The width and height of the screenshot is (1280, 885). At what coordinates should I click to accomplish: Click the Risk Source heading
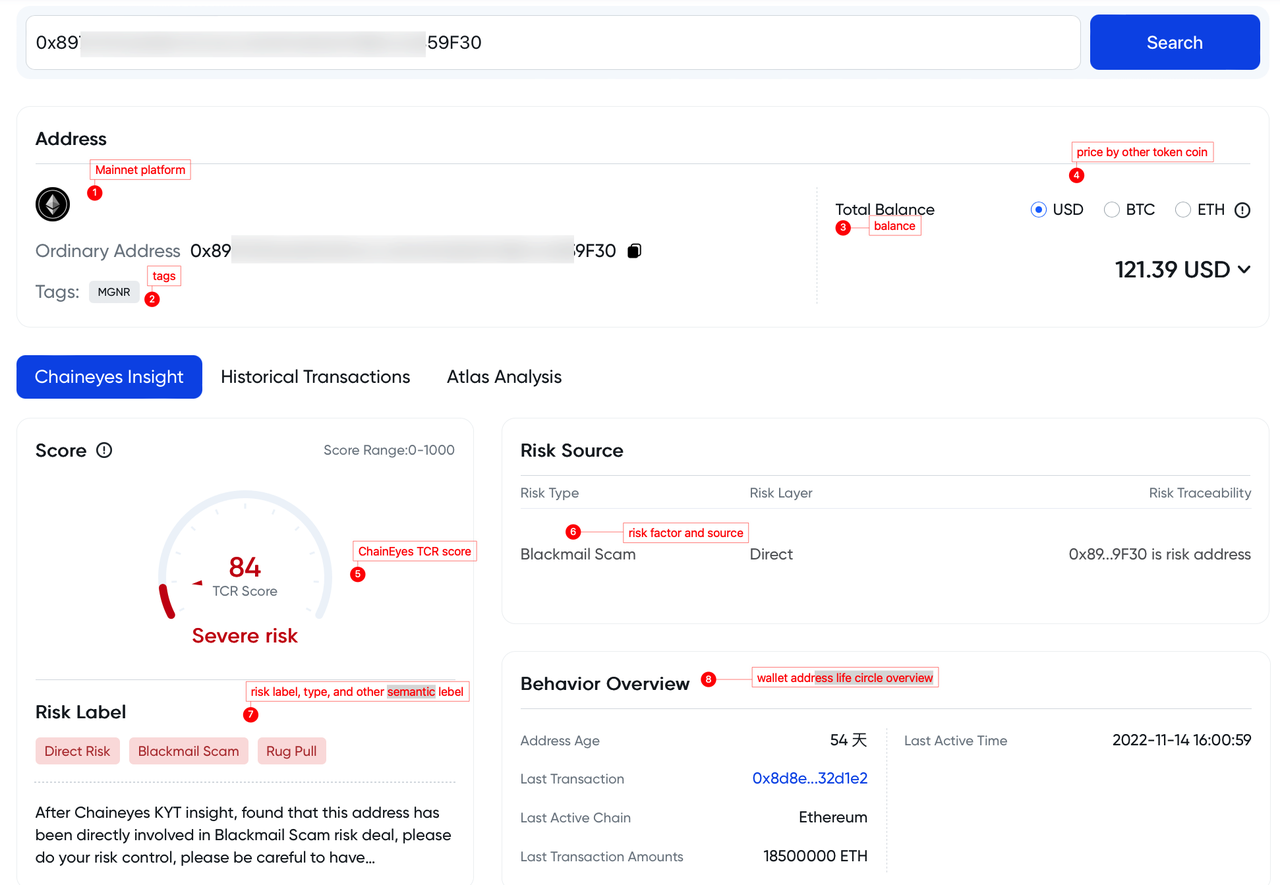(572, 451)
